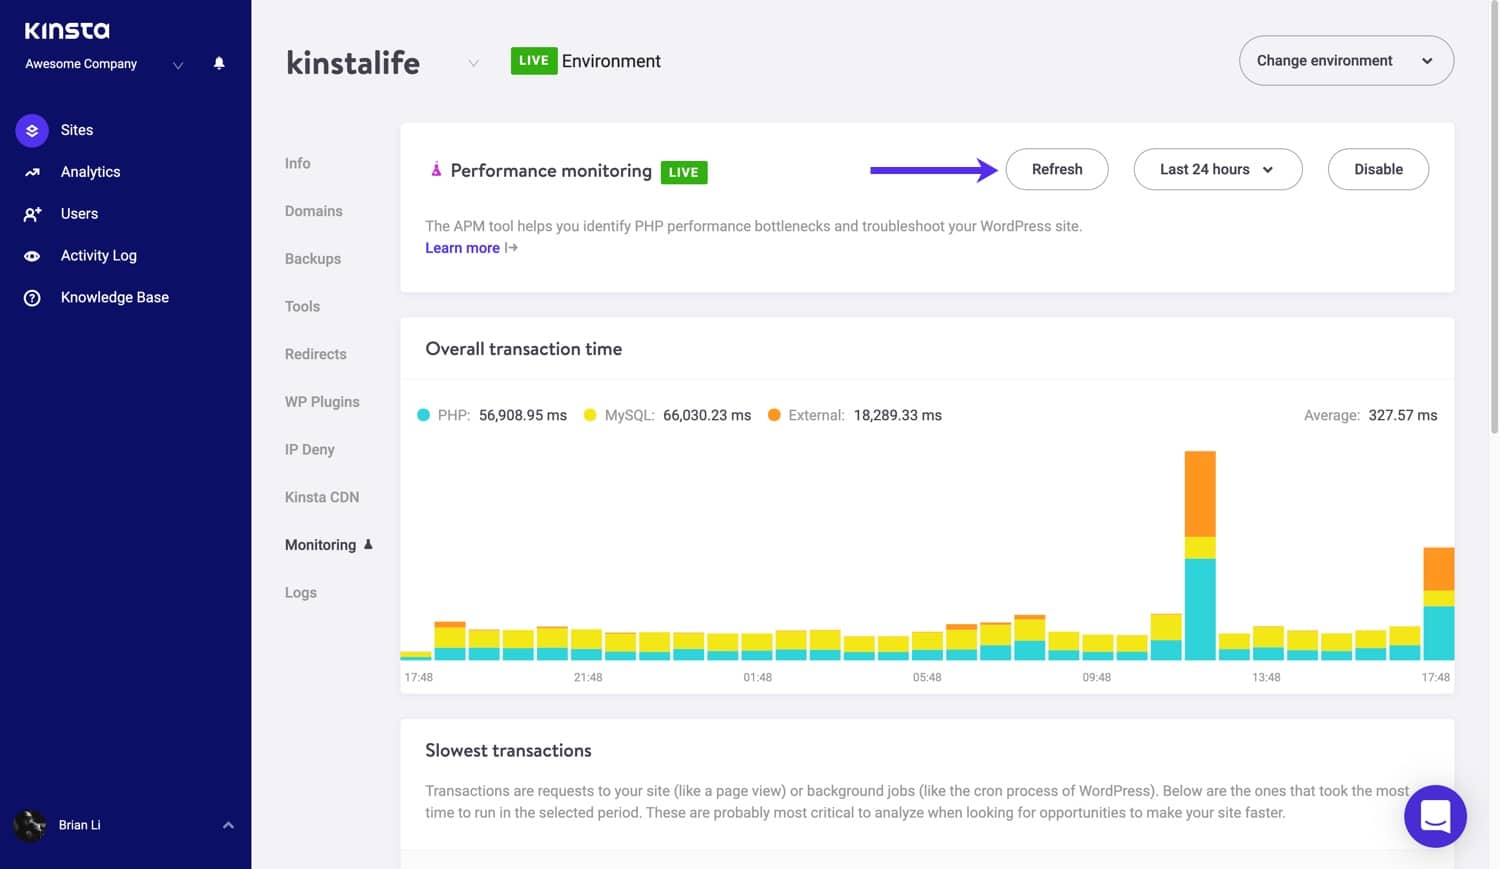Go to Sites in sidebar

click(x=77, y=130)
